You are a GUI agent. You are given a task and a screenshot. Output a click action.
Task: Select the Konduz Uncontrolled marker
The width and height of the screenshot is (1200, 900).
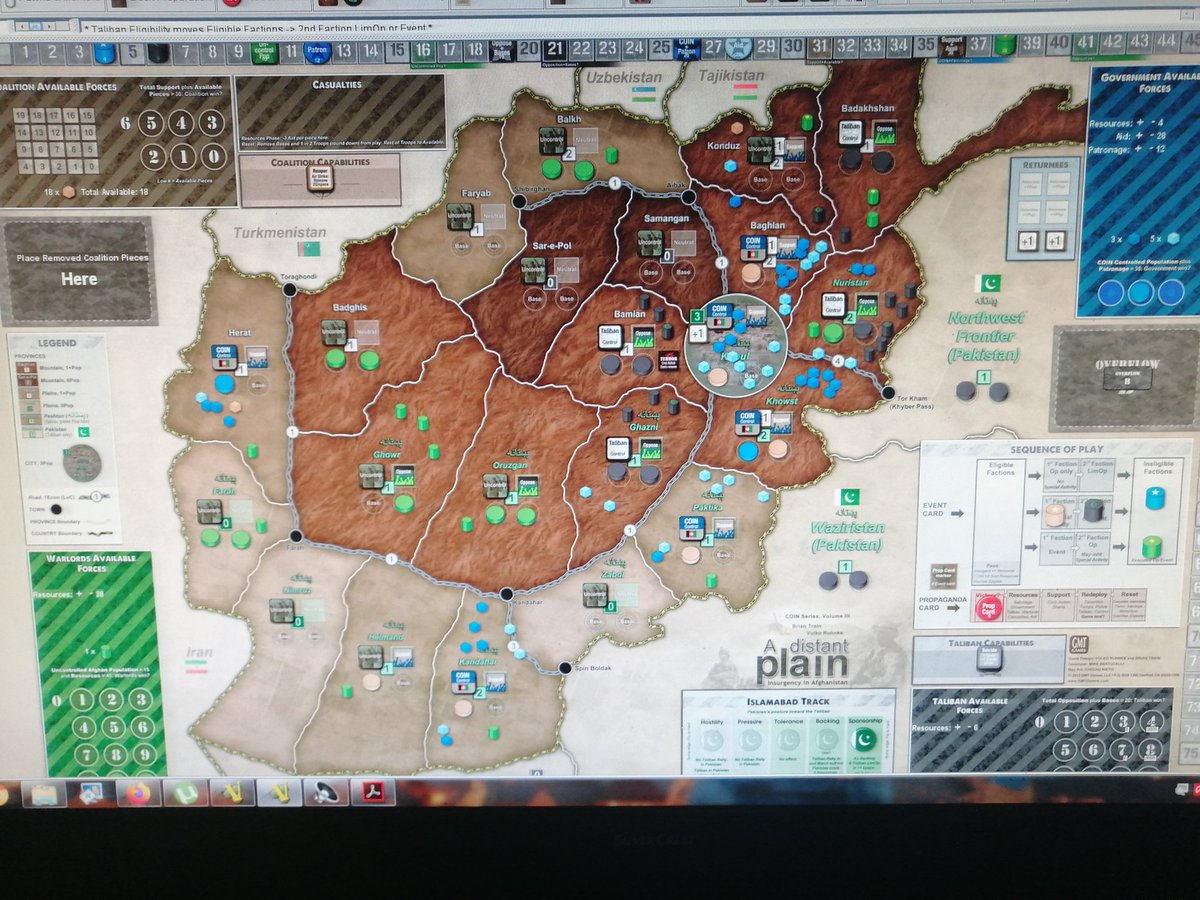[x=760, y=150]
